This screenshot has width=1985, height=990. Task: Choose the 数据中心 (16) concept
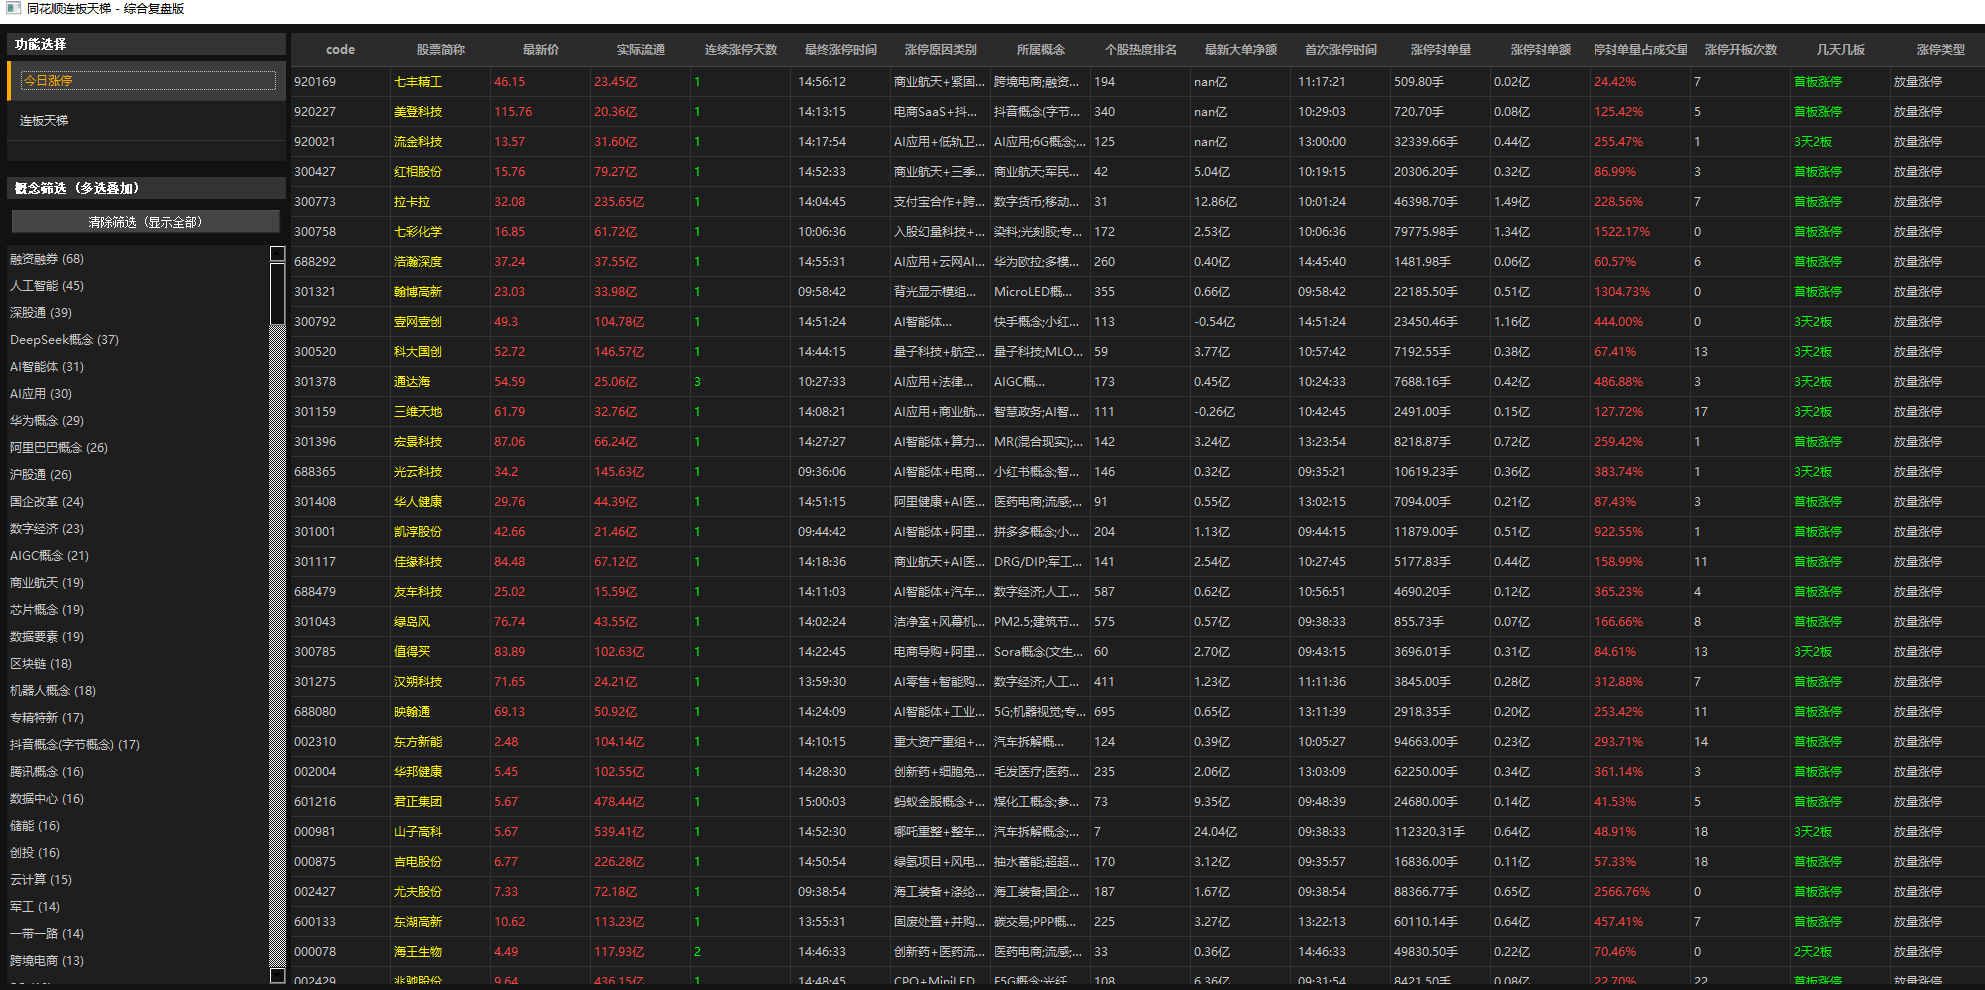pos(47,799)
